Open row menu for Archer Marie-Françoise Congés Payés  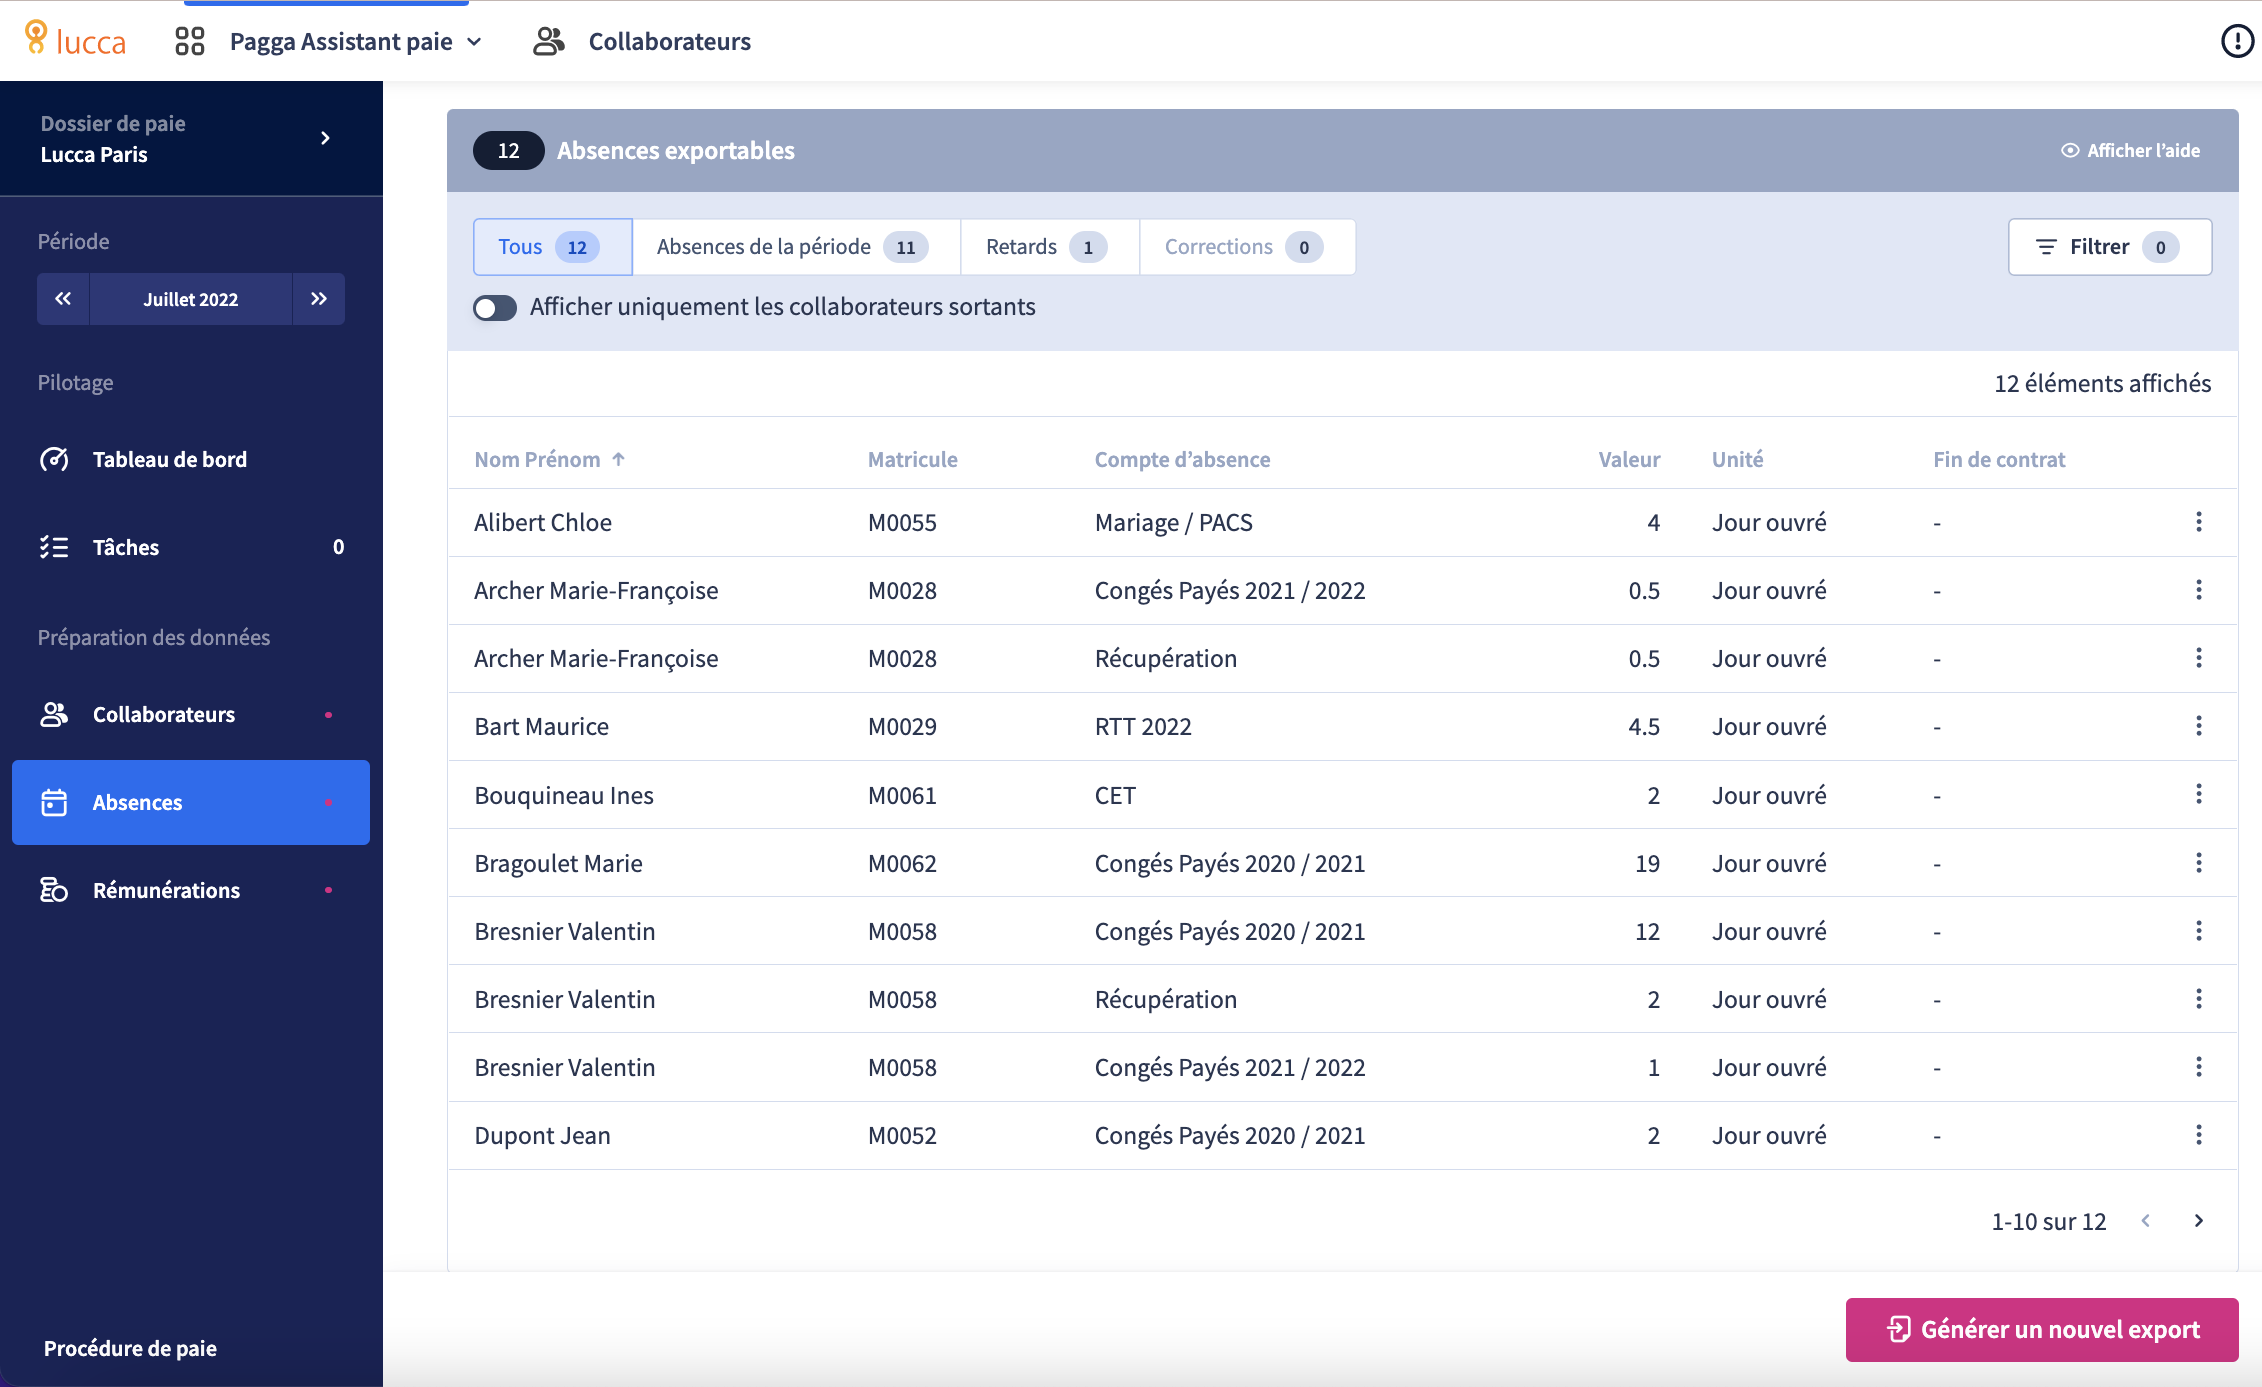click(x=2199, y=590)
